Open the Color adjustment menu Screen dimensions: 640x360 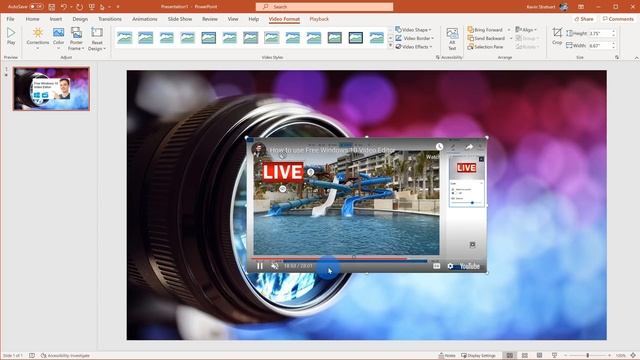click(58, 38)
